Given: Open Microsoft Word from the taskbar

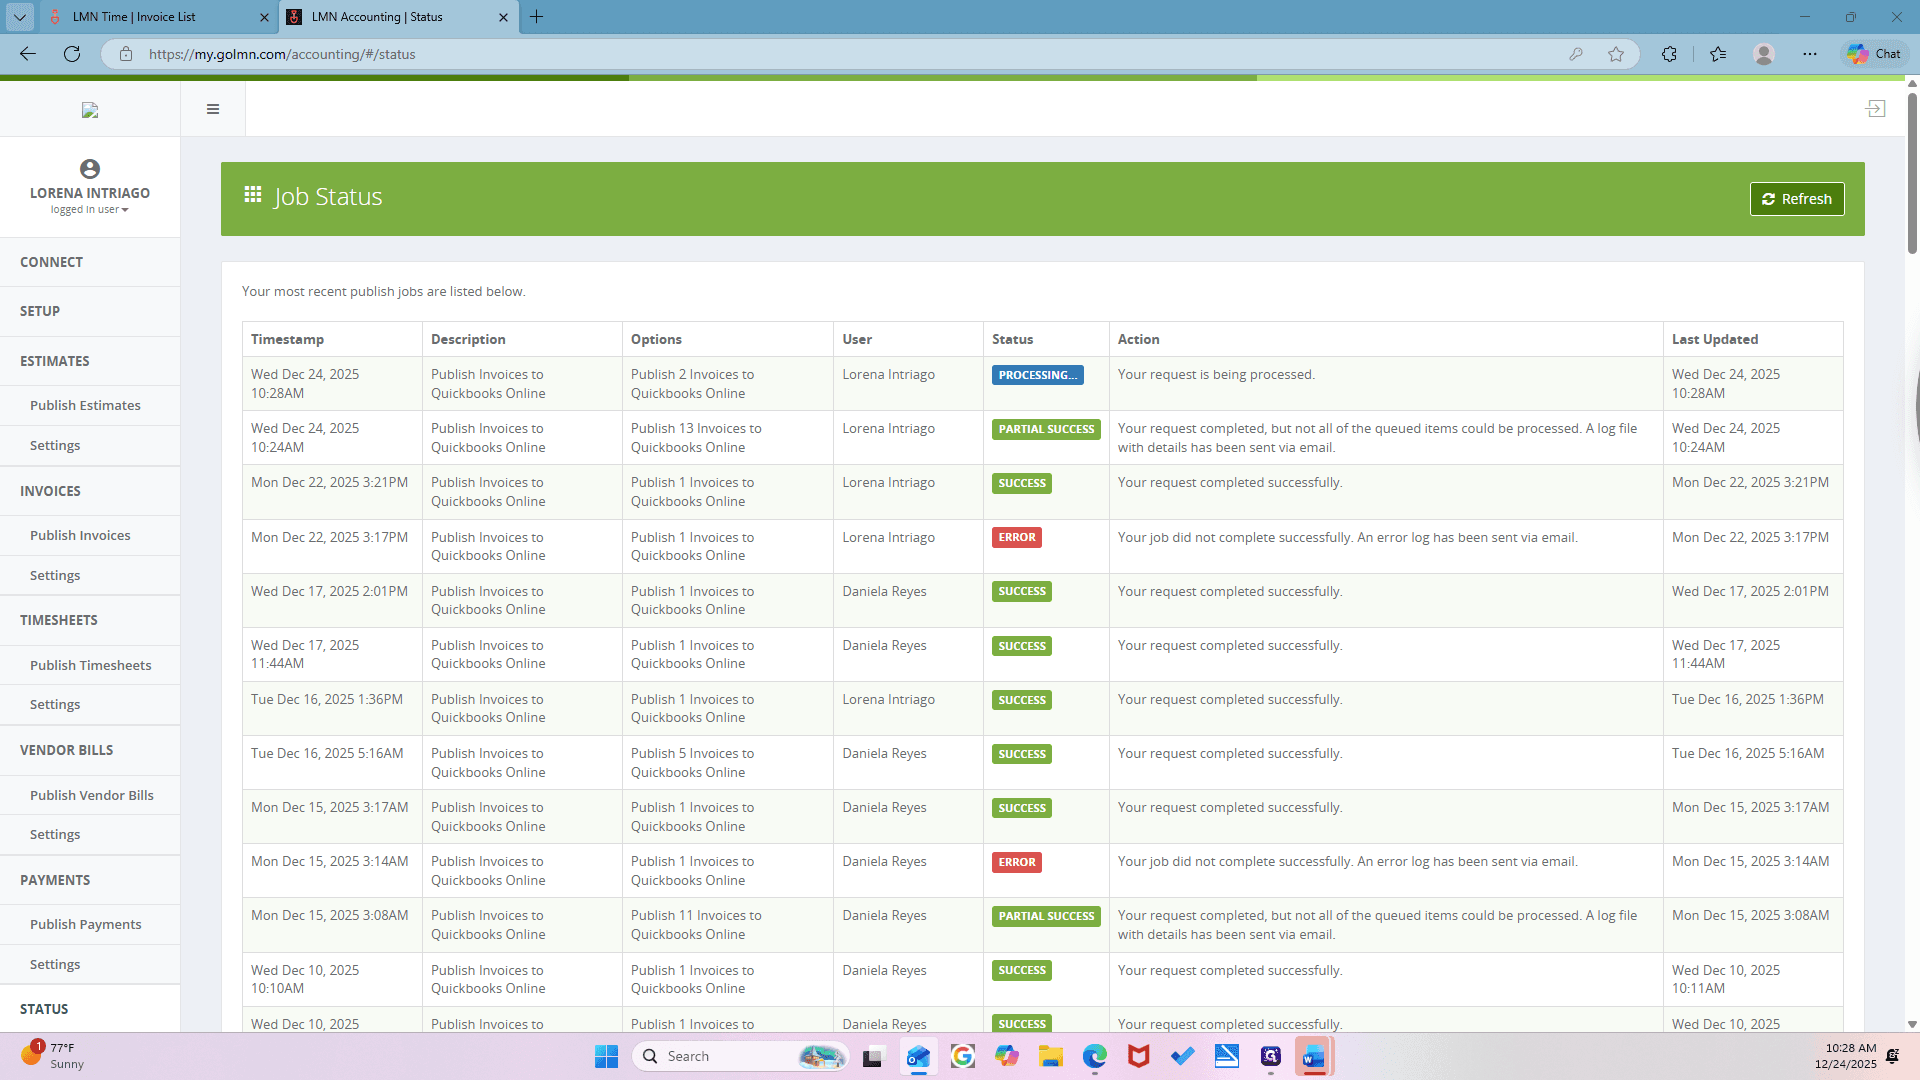Looking at the screenshot, I should click(1314, 1056).
